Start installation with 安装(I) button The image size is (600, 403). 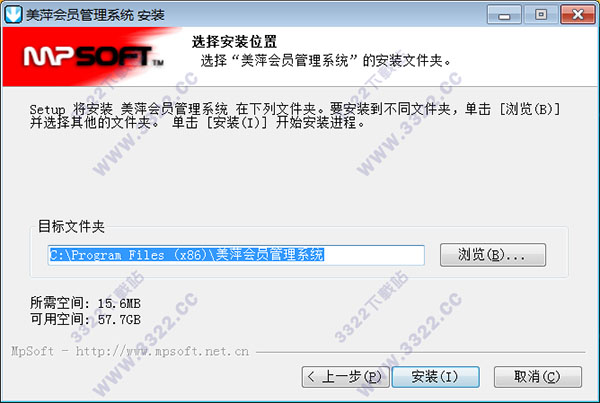(435, 377)
